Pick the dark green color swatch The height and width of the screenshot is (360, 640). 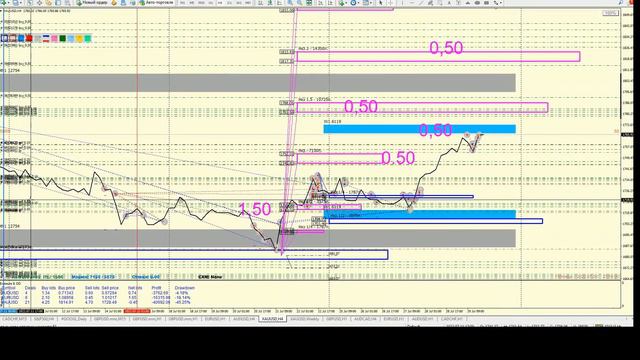pos(62,38)
